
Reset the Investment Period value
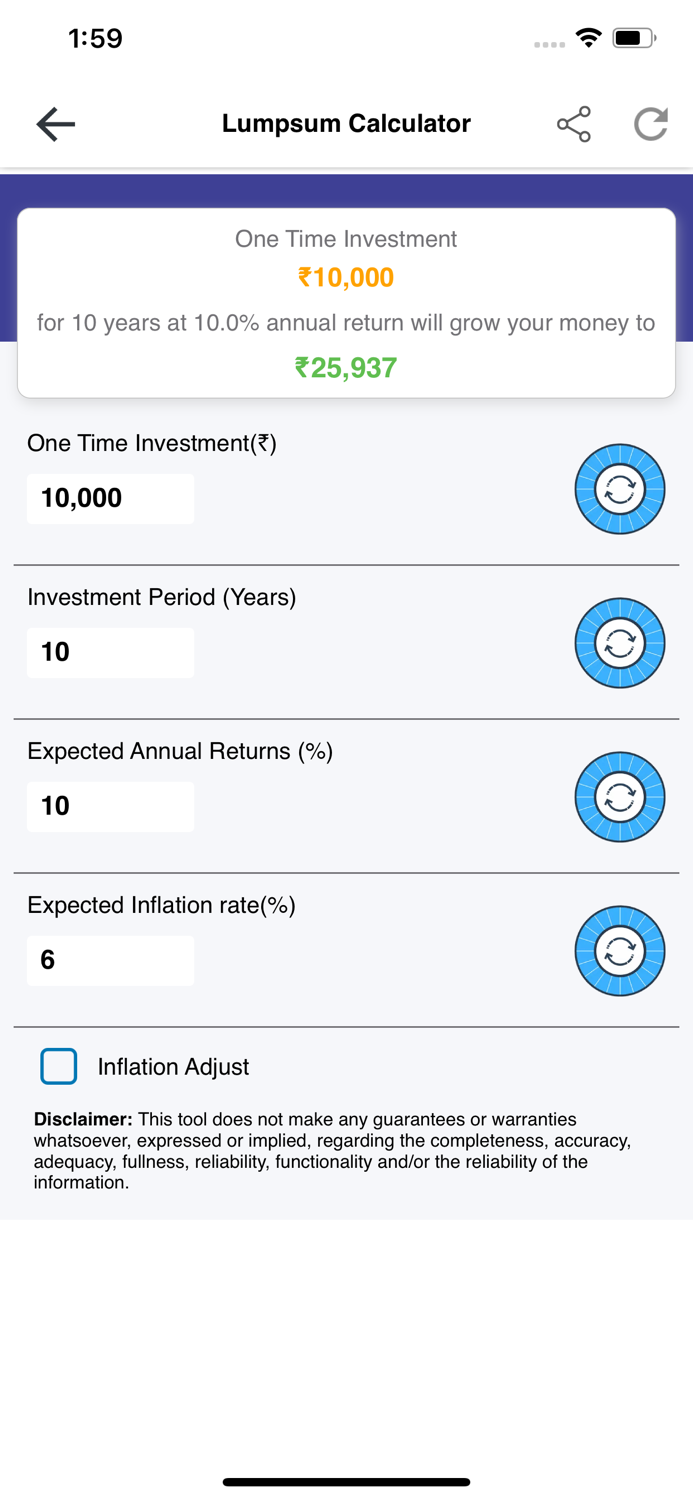pyautogui.click(x=619, y=643)
